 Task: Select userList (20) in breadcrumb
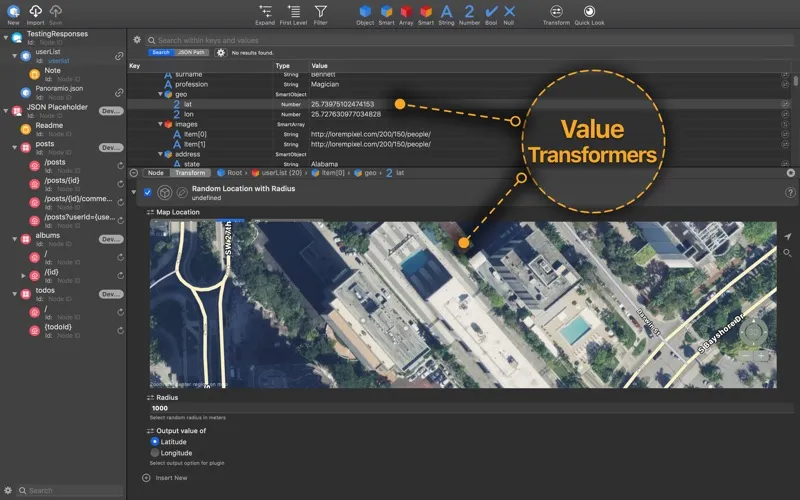[x=277, y=173]
